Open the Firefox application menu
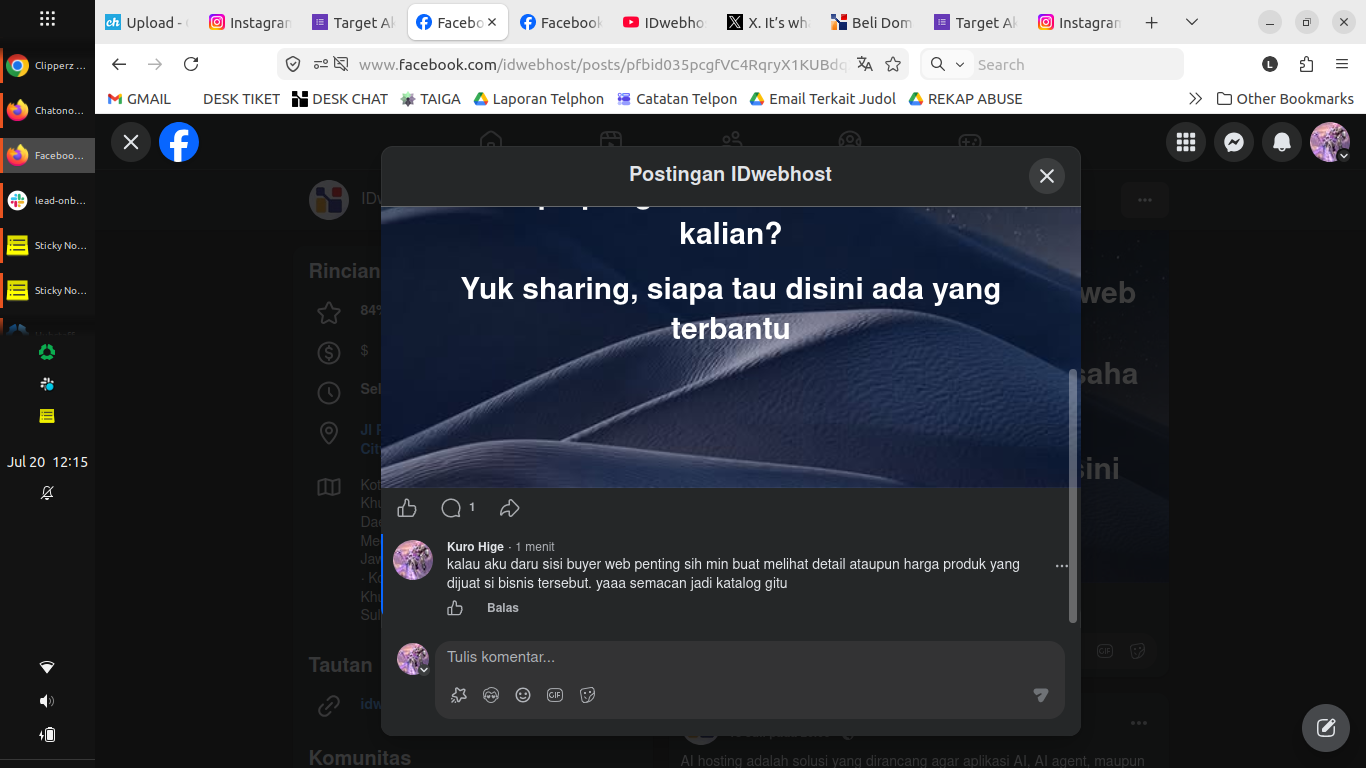 [x=1342, y=64]
